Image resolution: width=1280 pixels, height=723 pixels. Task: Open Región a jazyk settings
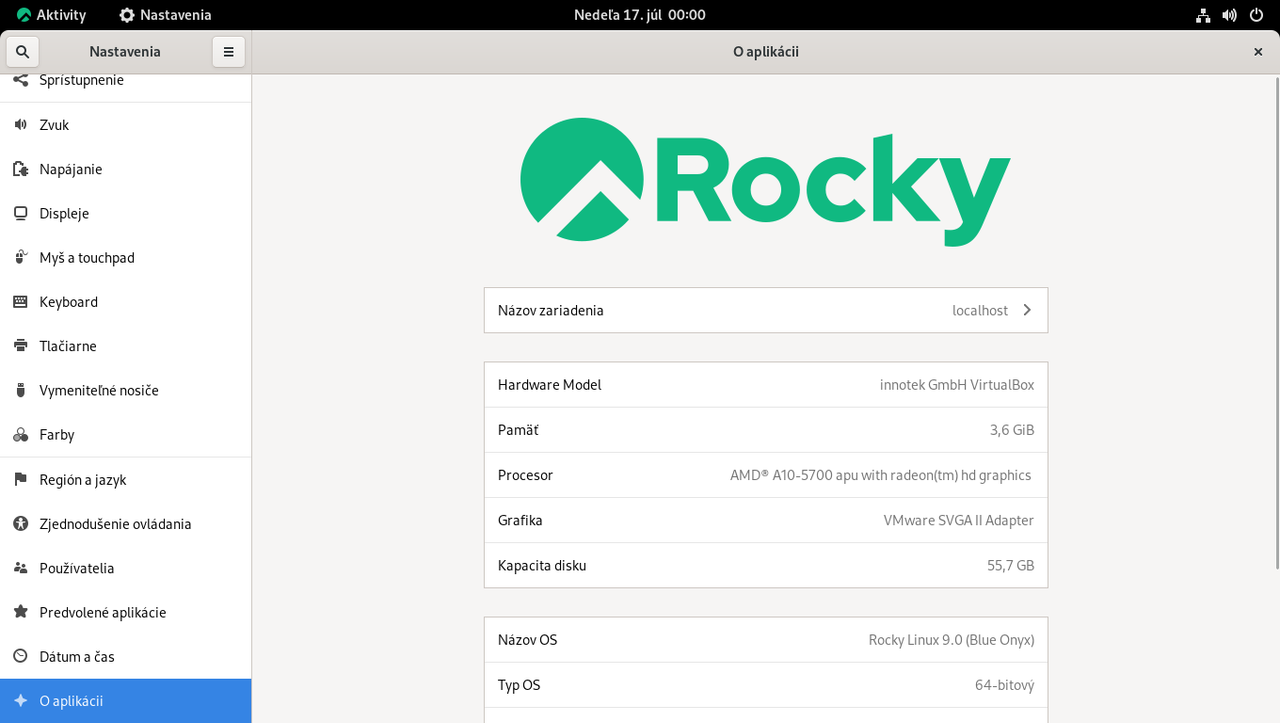[125, 479]
